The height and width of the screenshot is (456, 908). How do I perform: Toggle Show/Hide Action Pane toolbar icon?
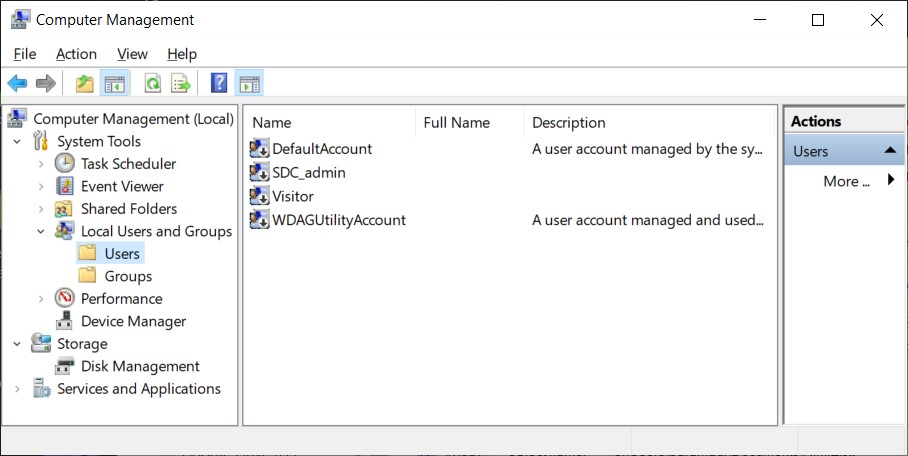[x=249, y=83]
